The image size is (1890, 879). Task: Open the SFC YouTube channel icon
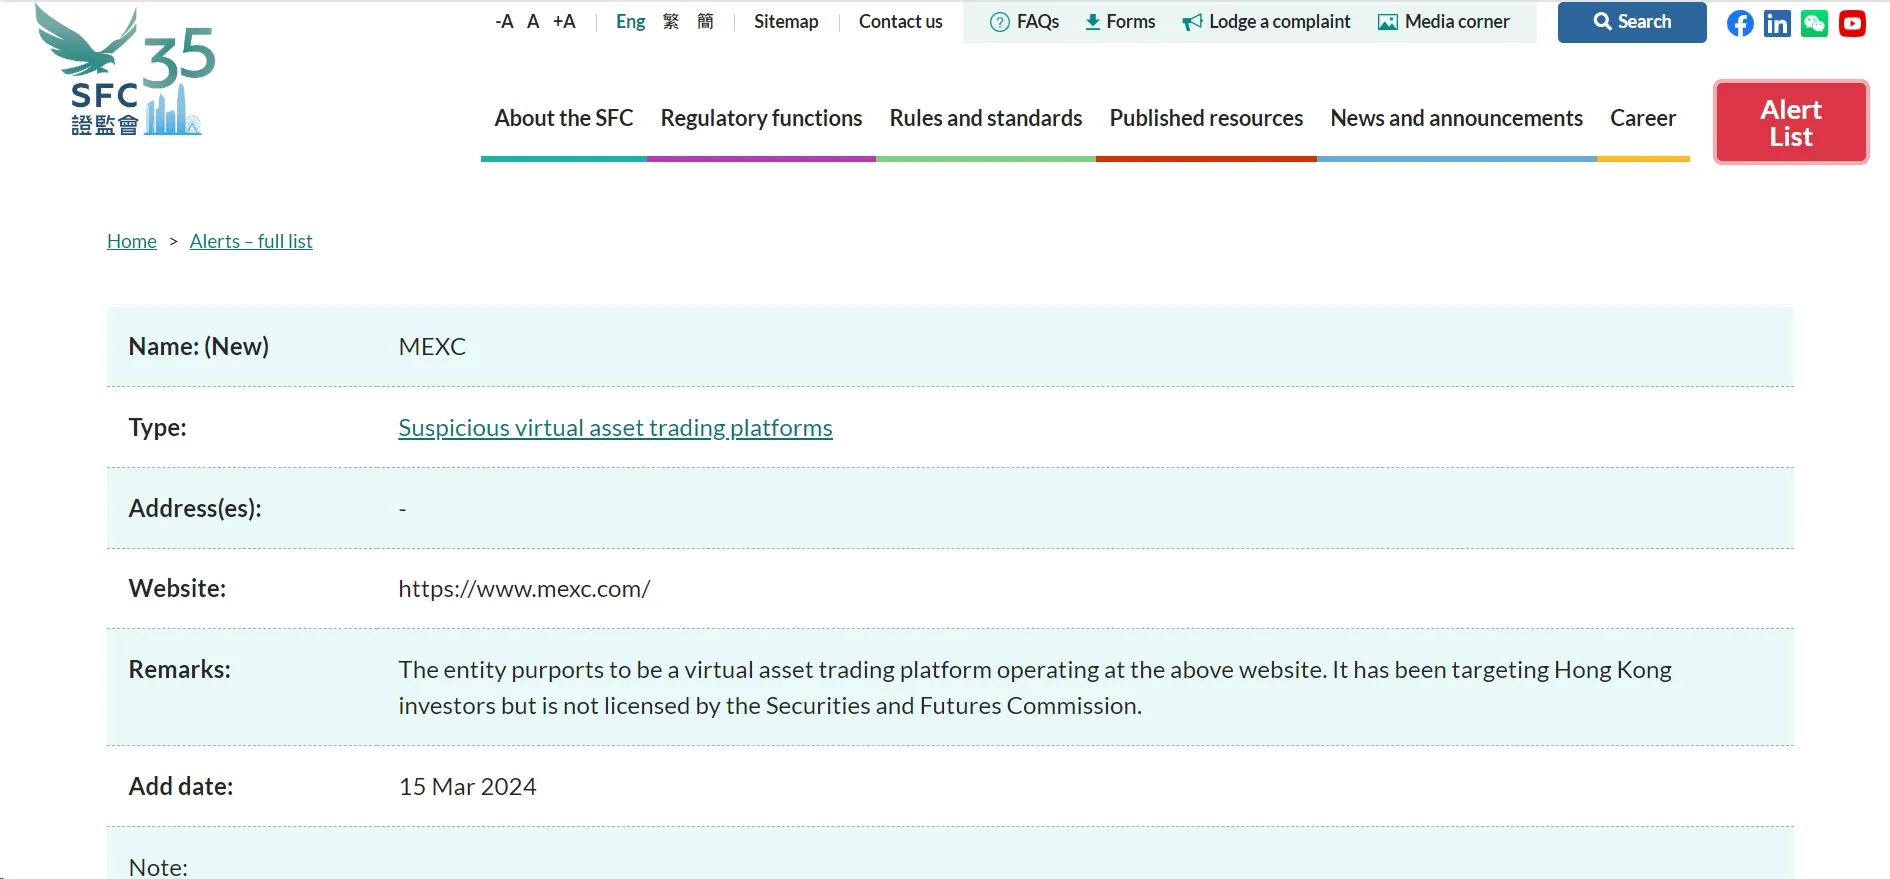tap(1852, 23)
